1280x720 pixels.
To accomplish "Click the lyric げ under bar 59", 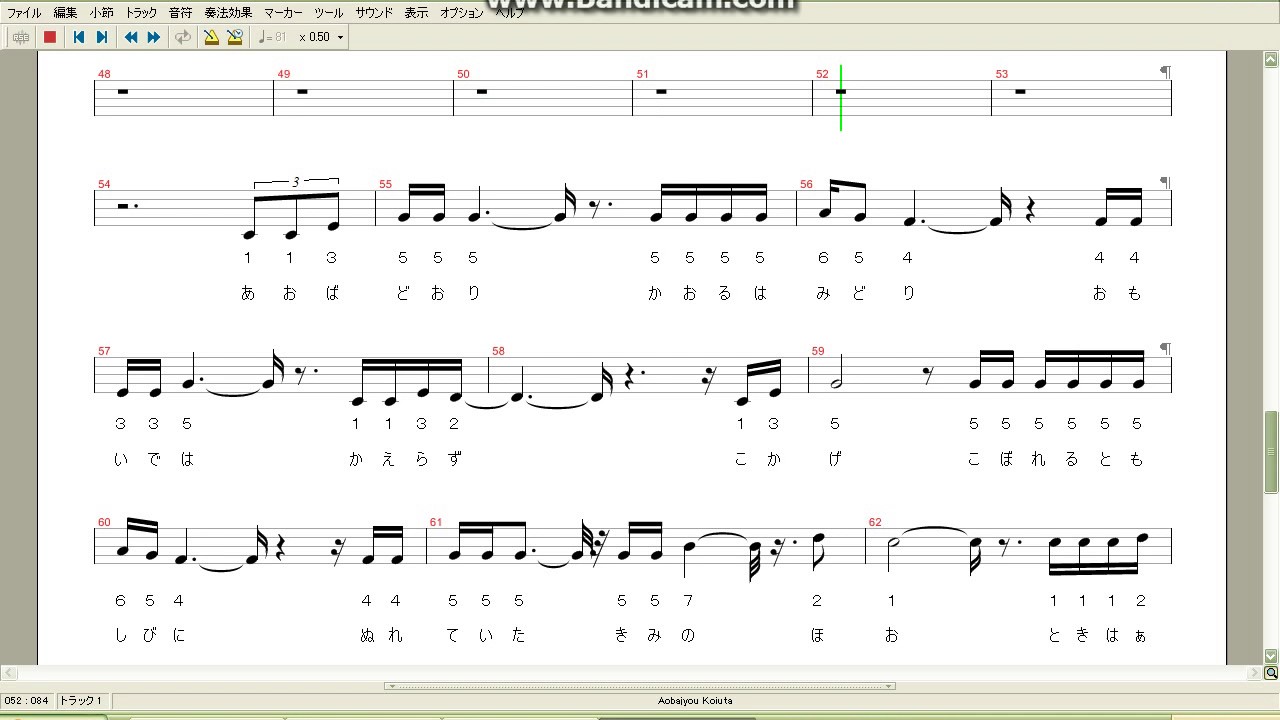I will tap(835, 459).
